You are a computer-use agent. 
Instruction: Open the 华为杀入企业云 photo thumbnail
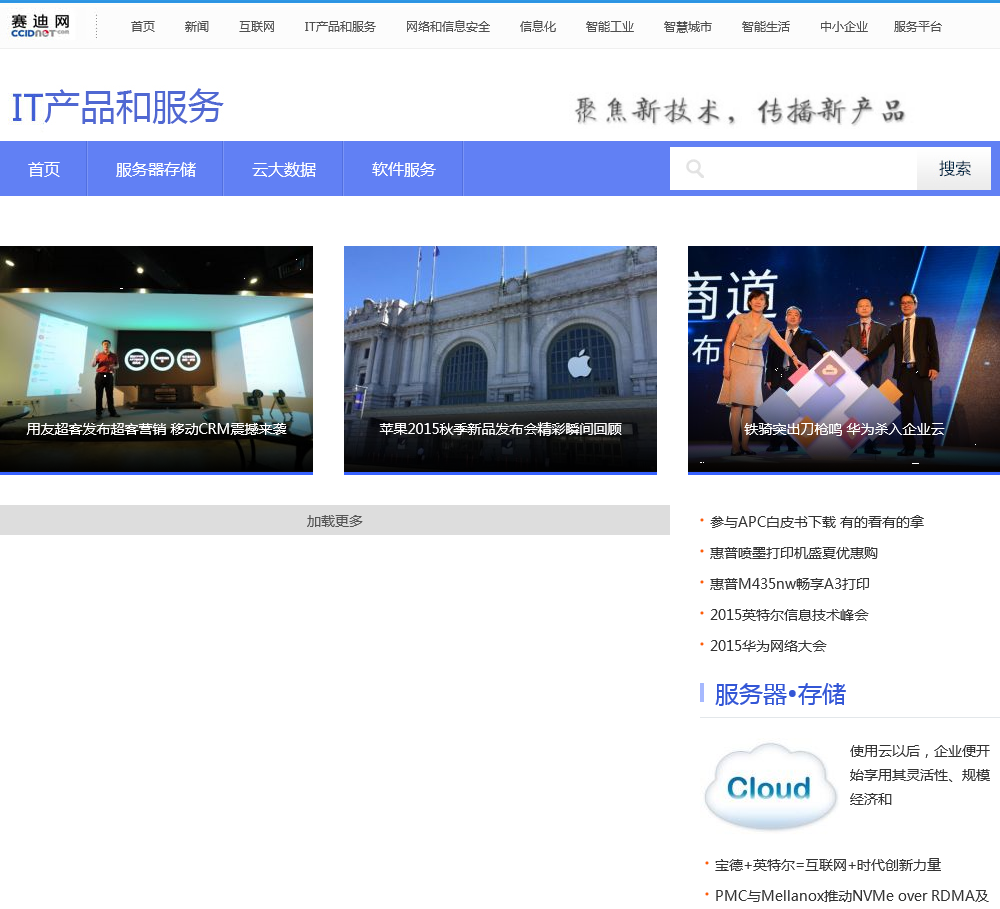844,358
